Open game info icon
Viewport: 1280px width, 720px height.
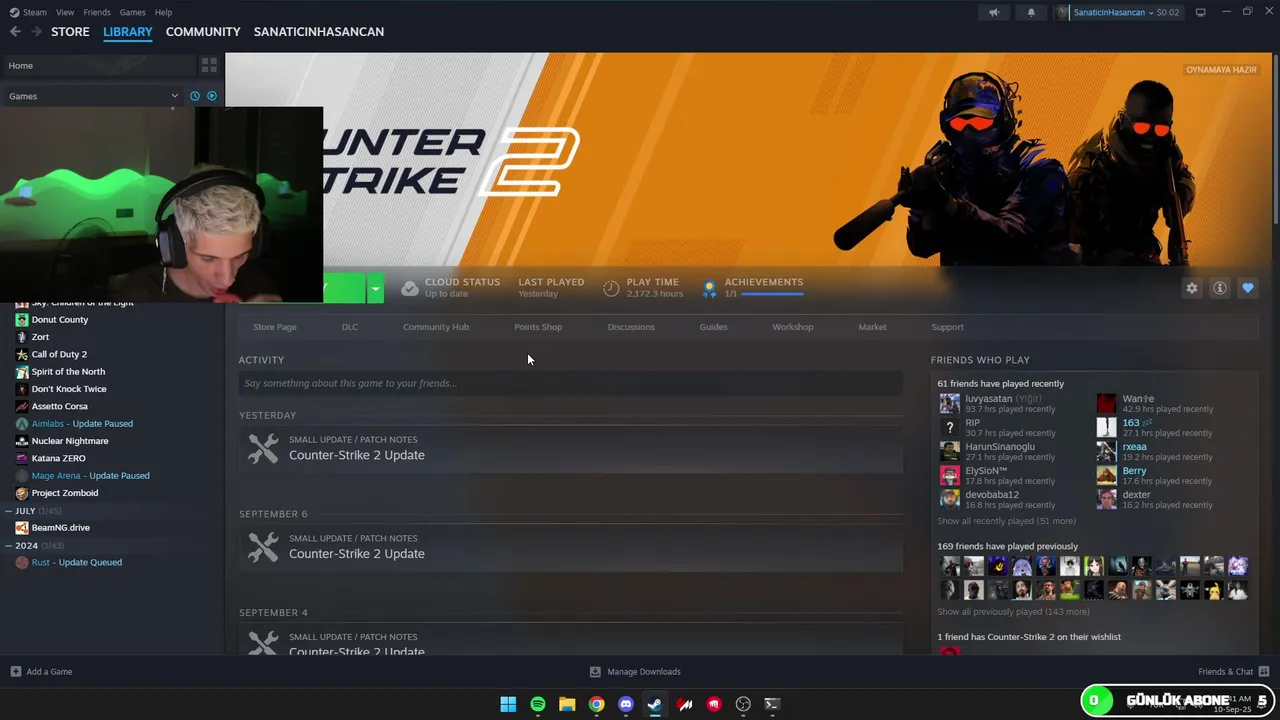[1220, 288]
